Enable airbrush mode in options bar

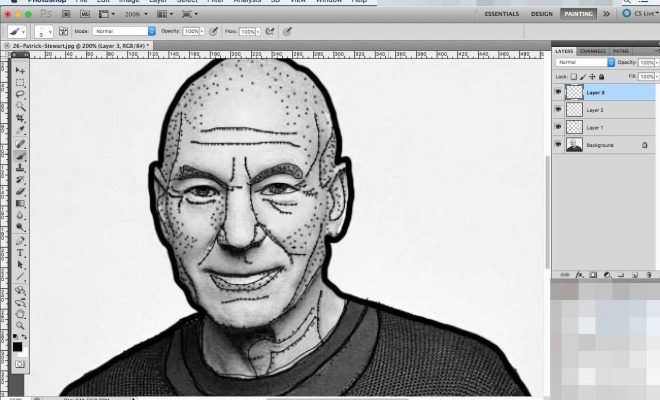(x=270, y=31)
